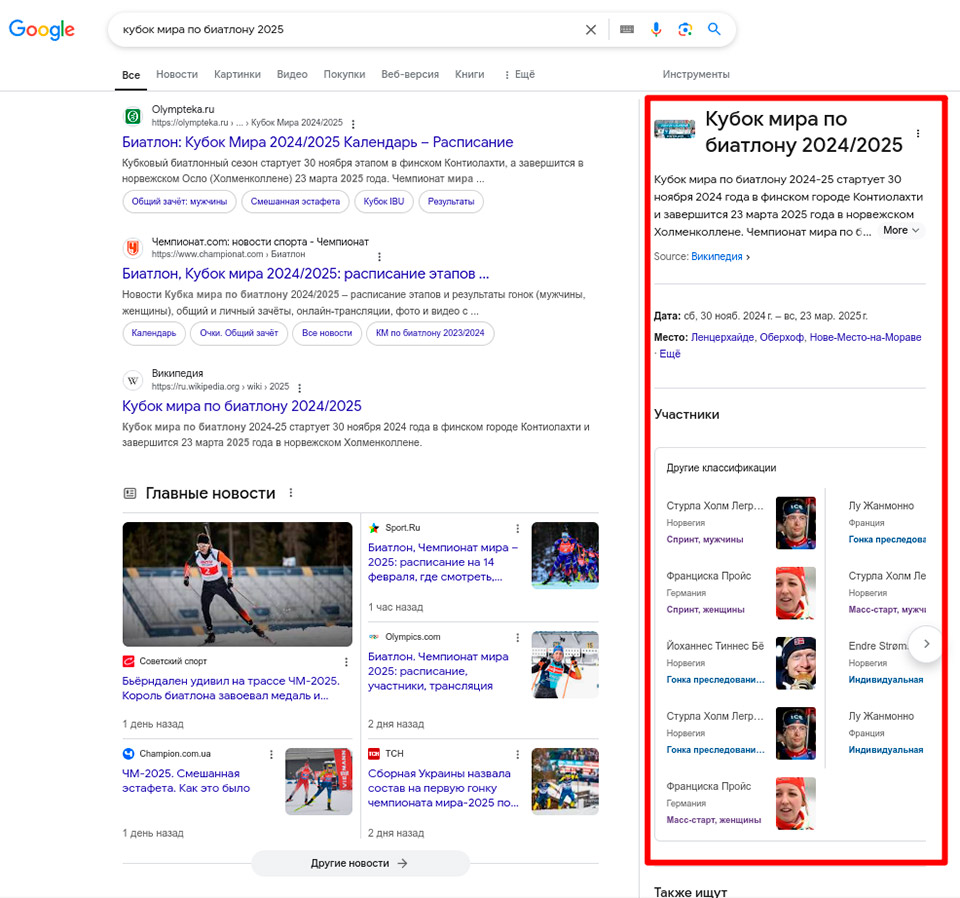Select Йоханнес Тиннес Бё Гонка преследования entry
The image size is (960, 898).
click(741, 663)
